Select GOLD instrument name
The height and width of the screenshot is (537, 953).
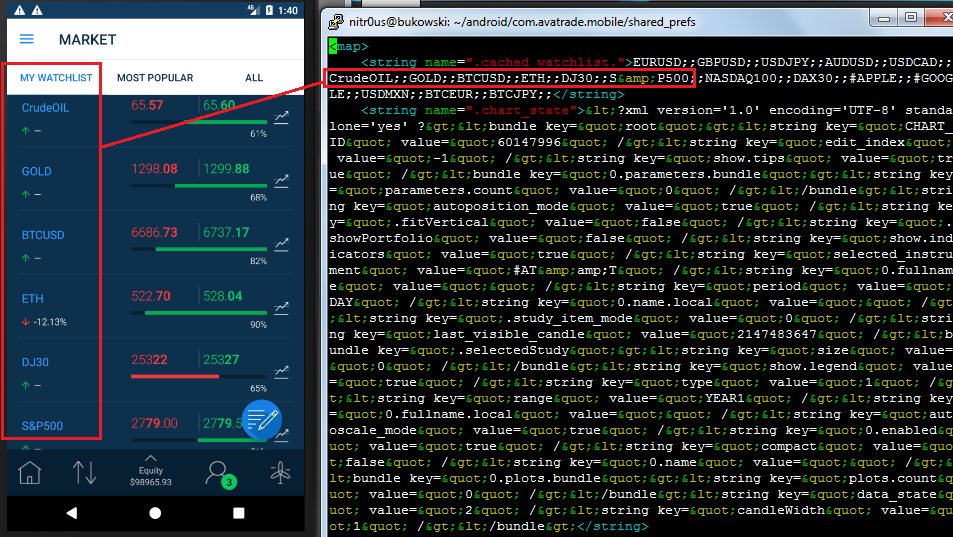36,172
